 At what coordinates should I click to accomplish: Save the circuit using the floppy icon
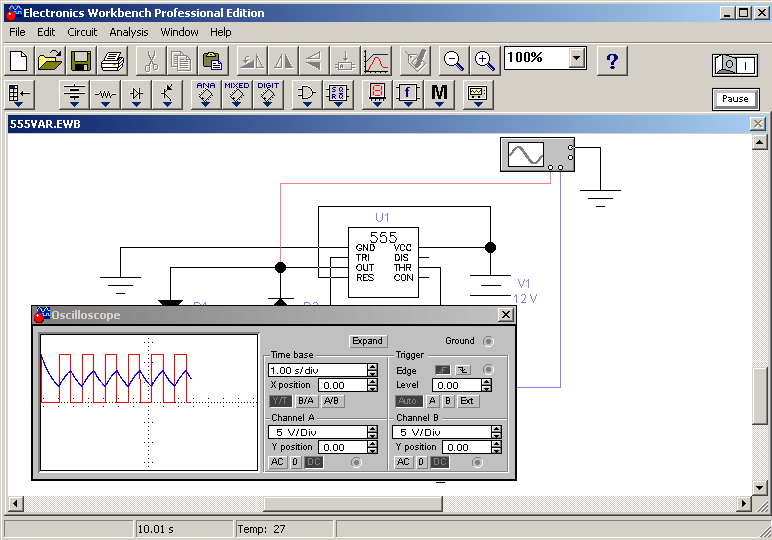81,61
